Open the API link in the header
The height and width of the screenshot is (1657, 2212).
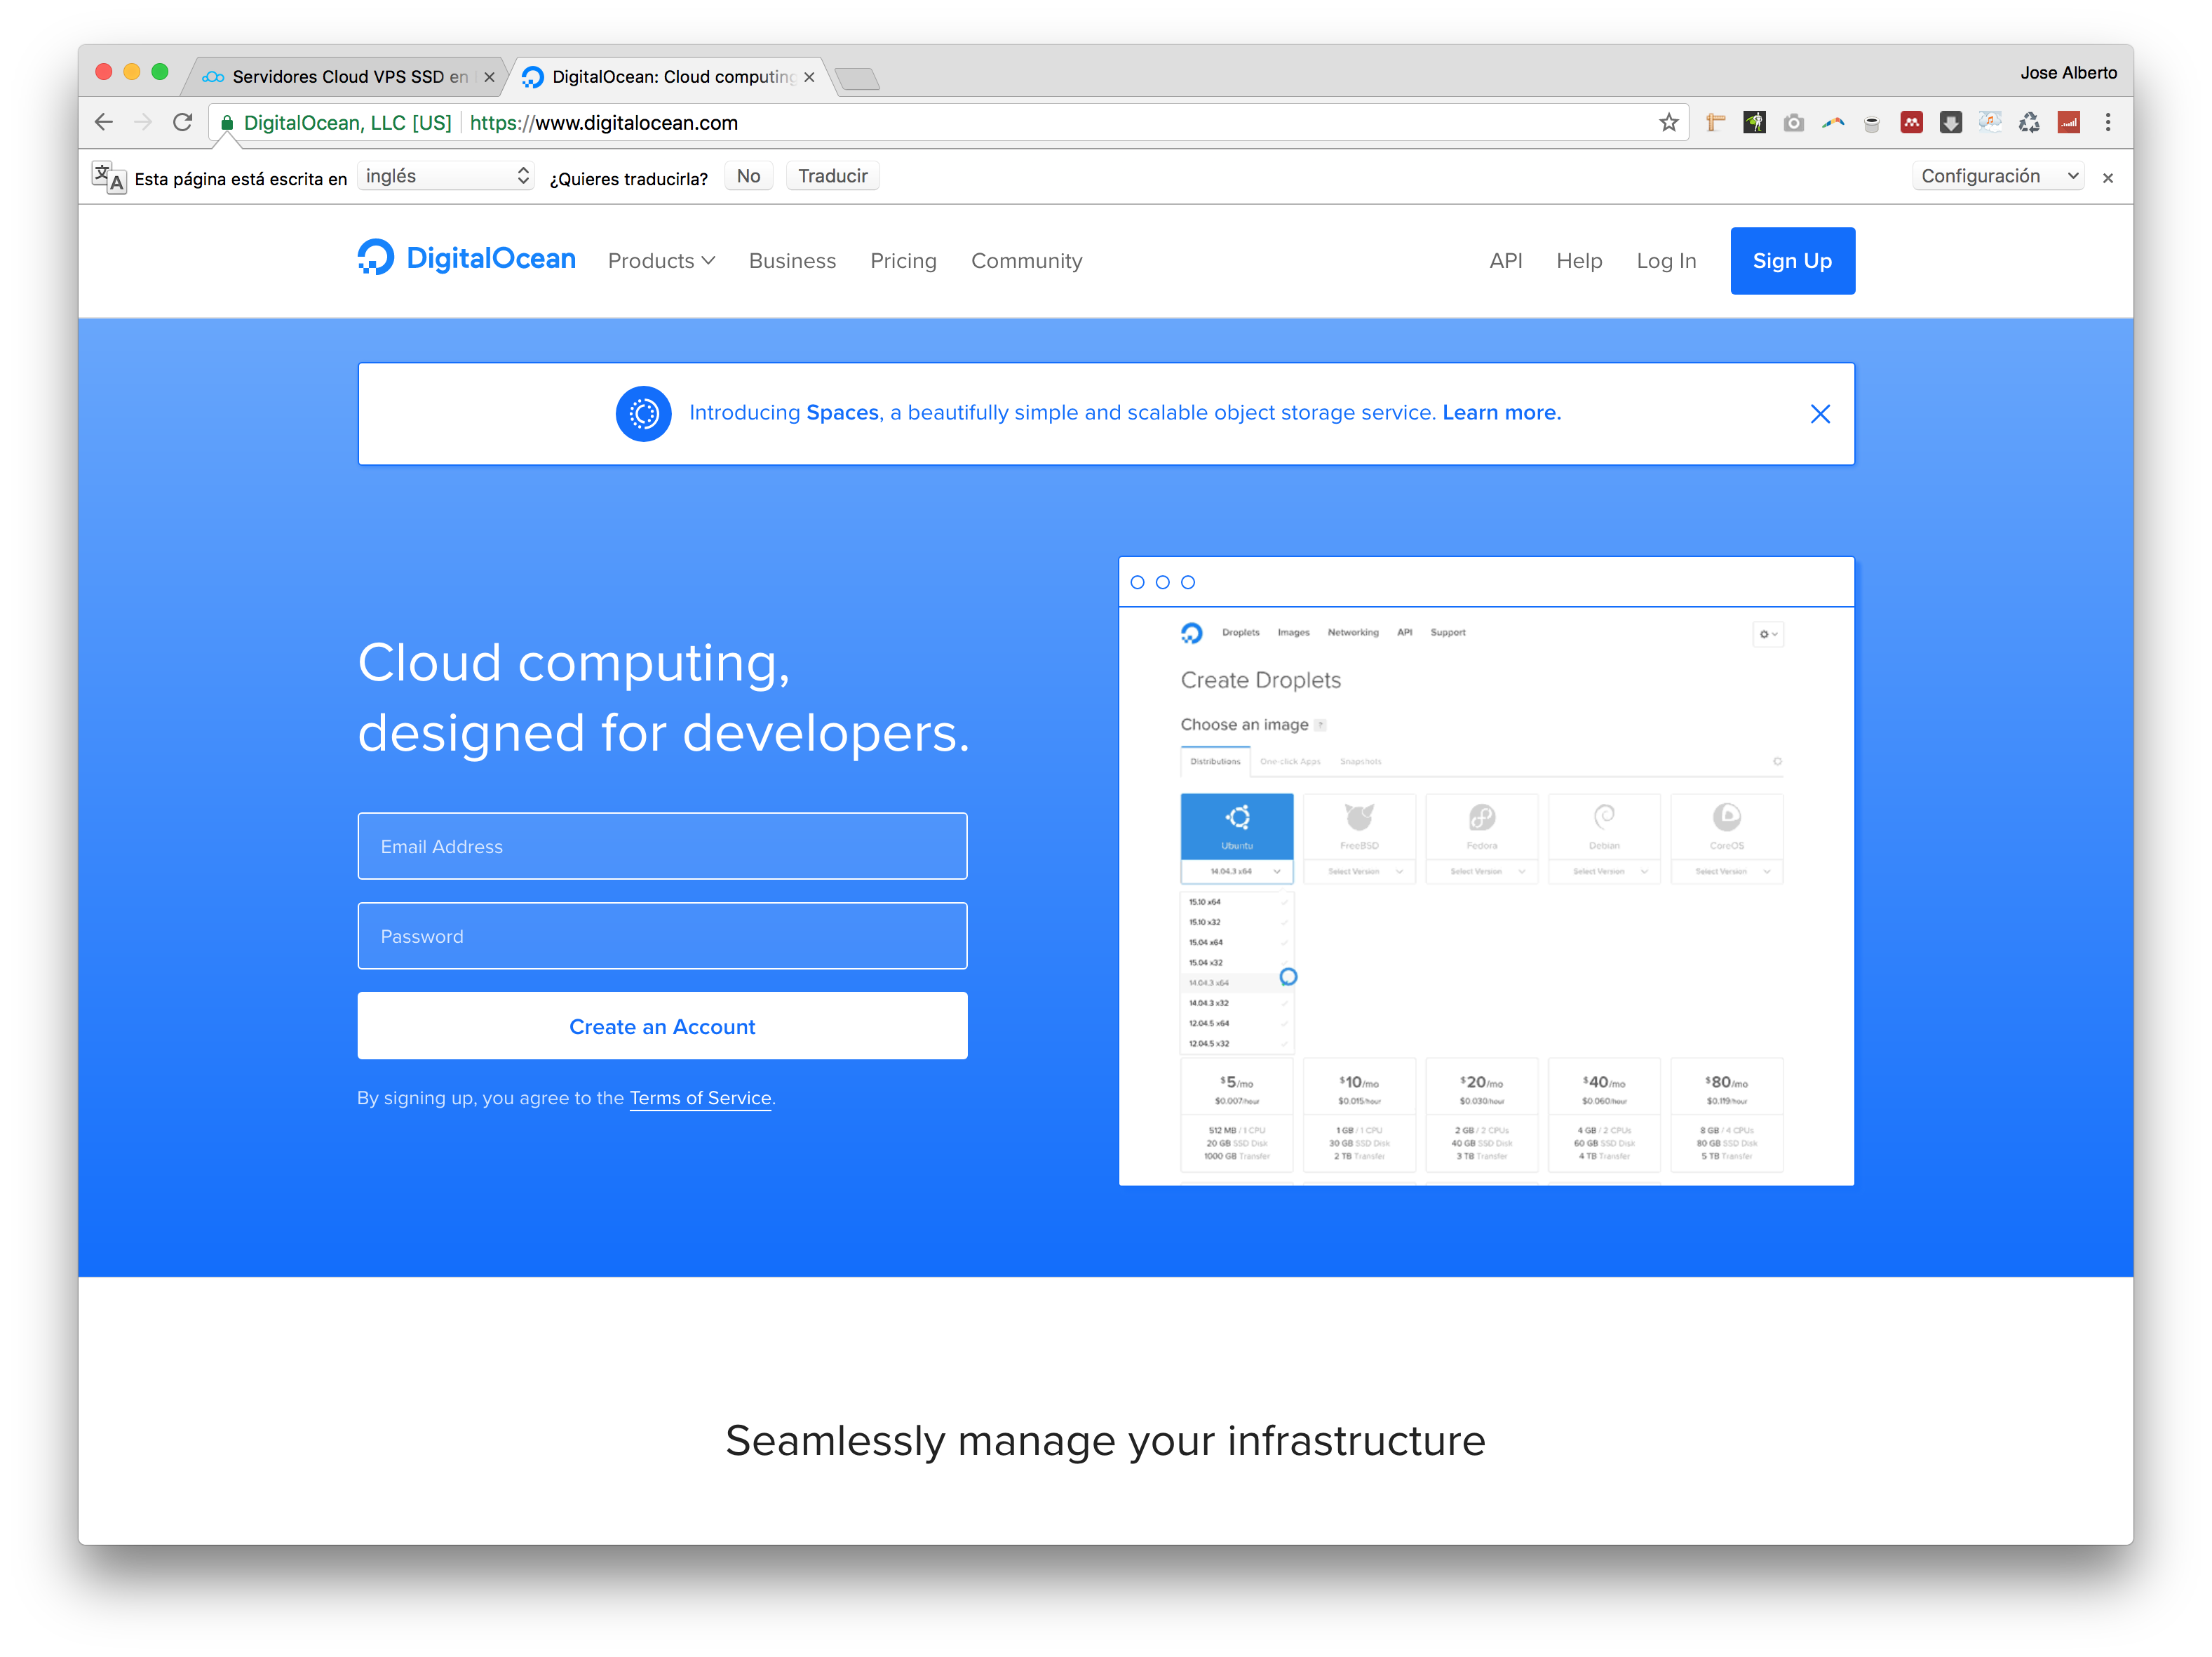pyautogui.click(x=1505, y=261)
